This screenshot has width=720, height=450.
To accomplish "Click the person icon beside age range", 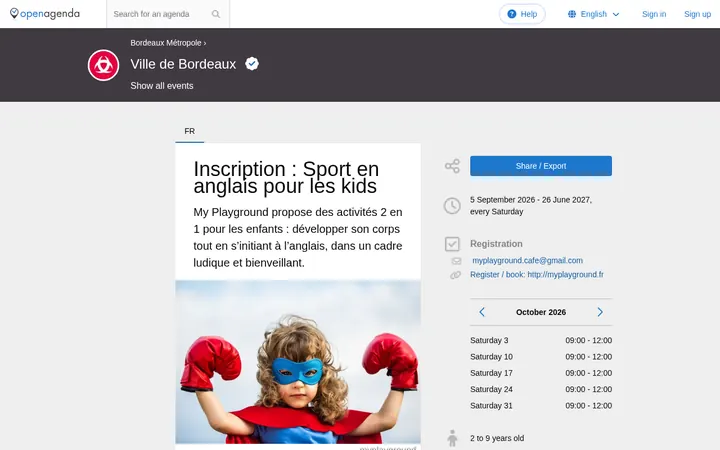I will [x=452, y=438].
